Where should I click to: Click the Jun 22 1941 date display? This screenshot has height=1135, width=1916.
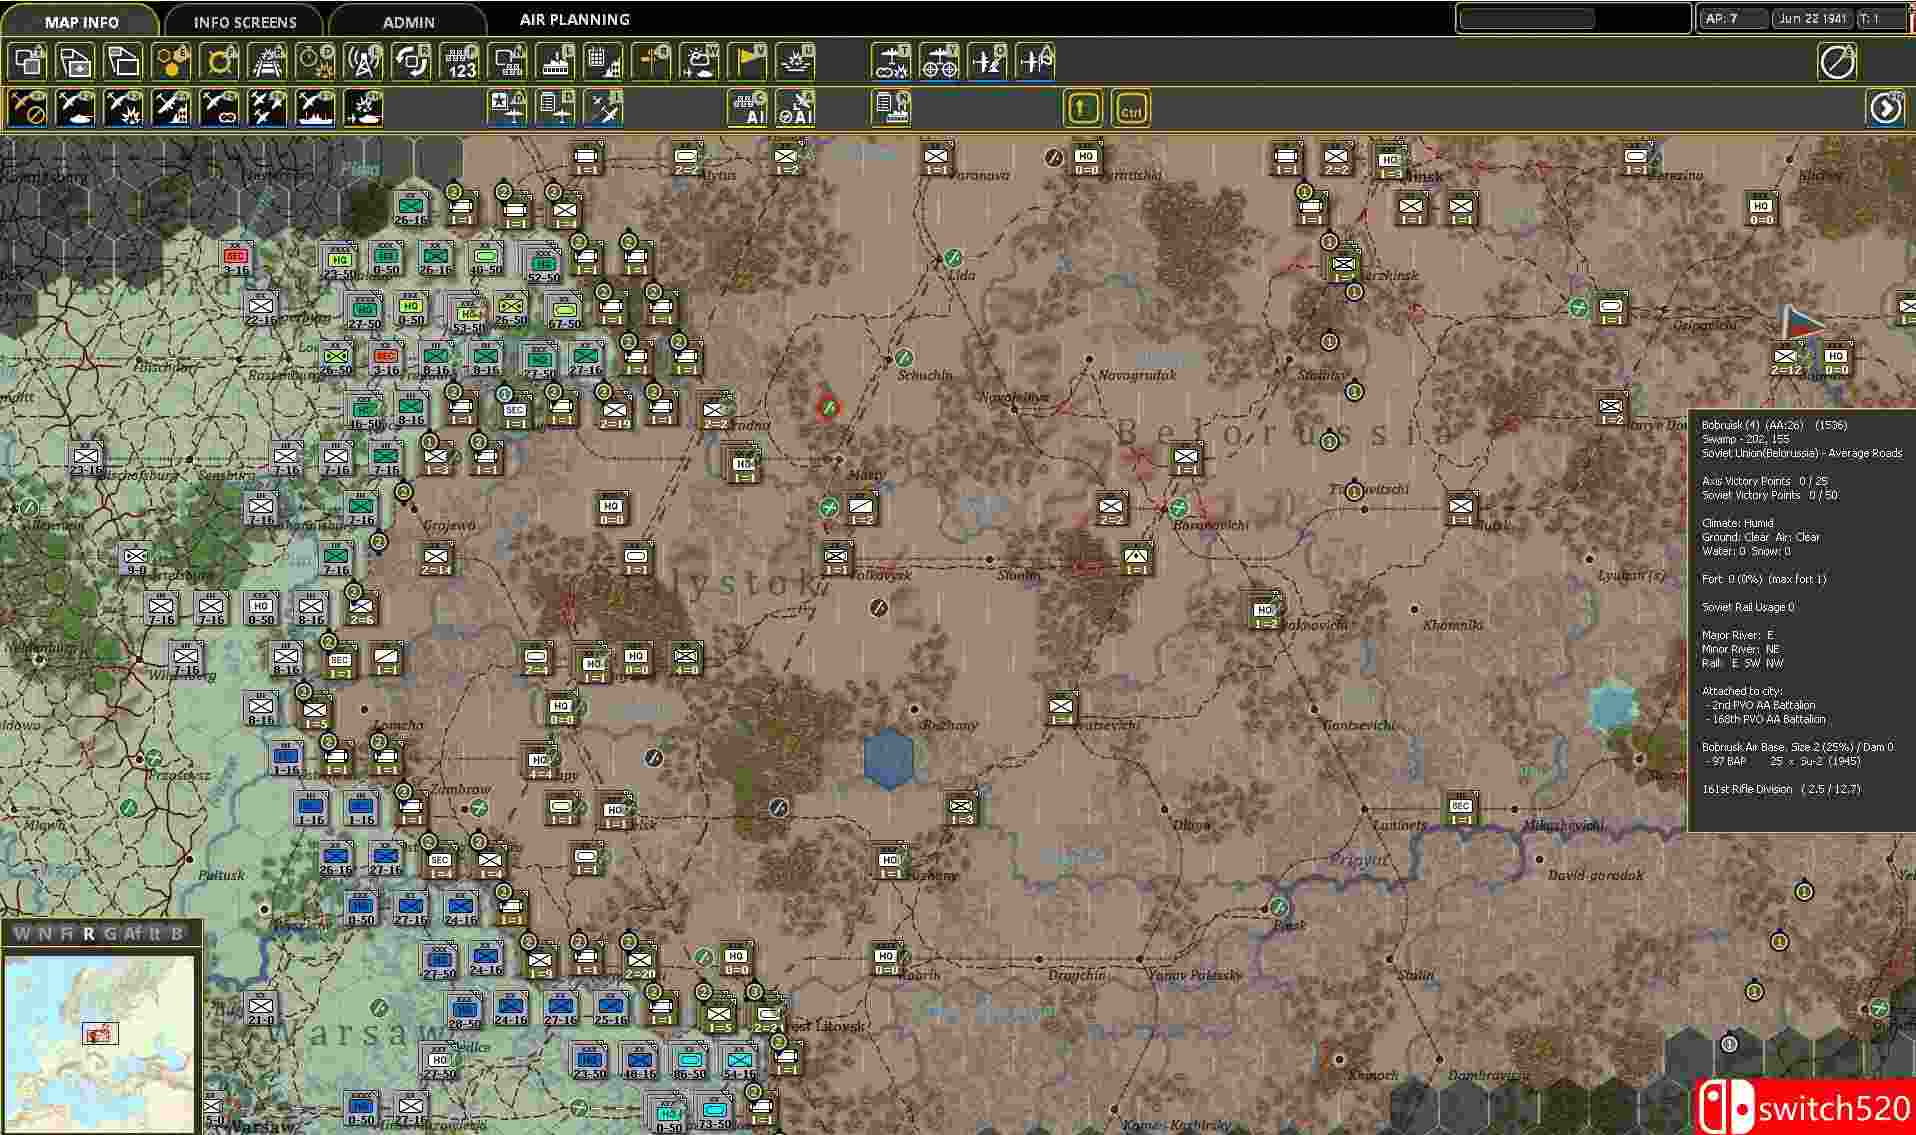(x=1812, y=19)
